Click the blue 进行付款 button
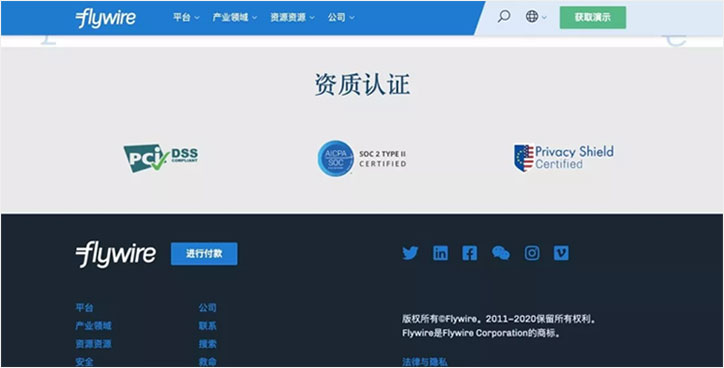This screenshot has height=368, width=724. [x=204, y=254]
